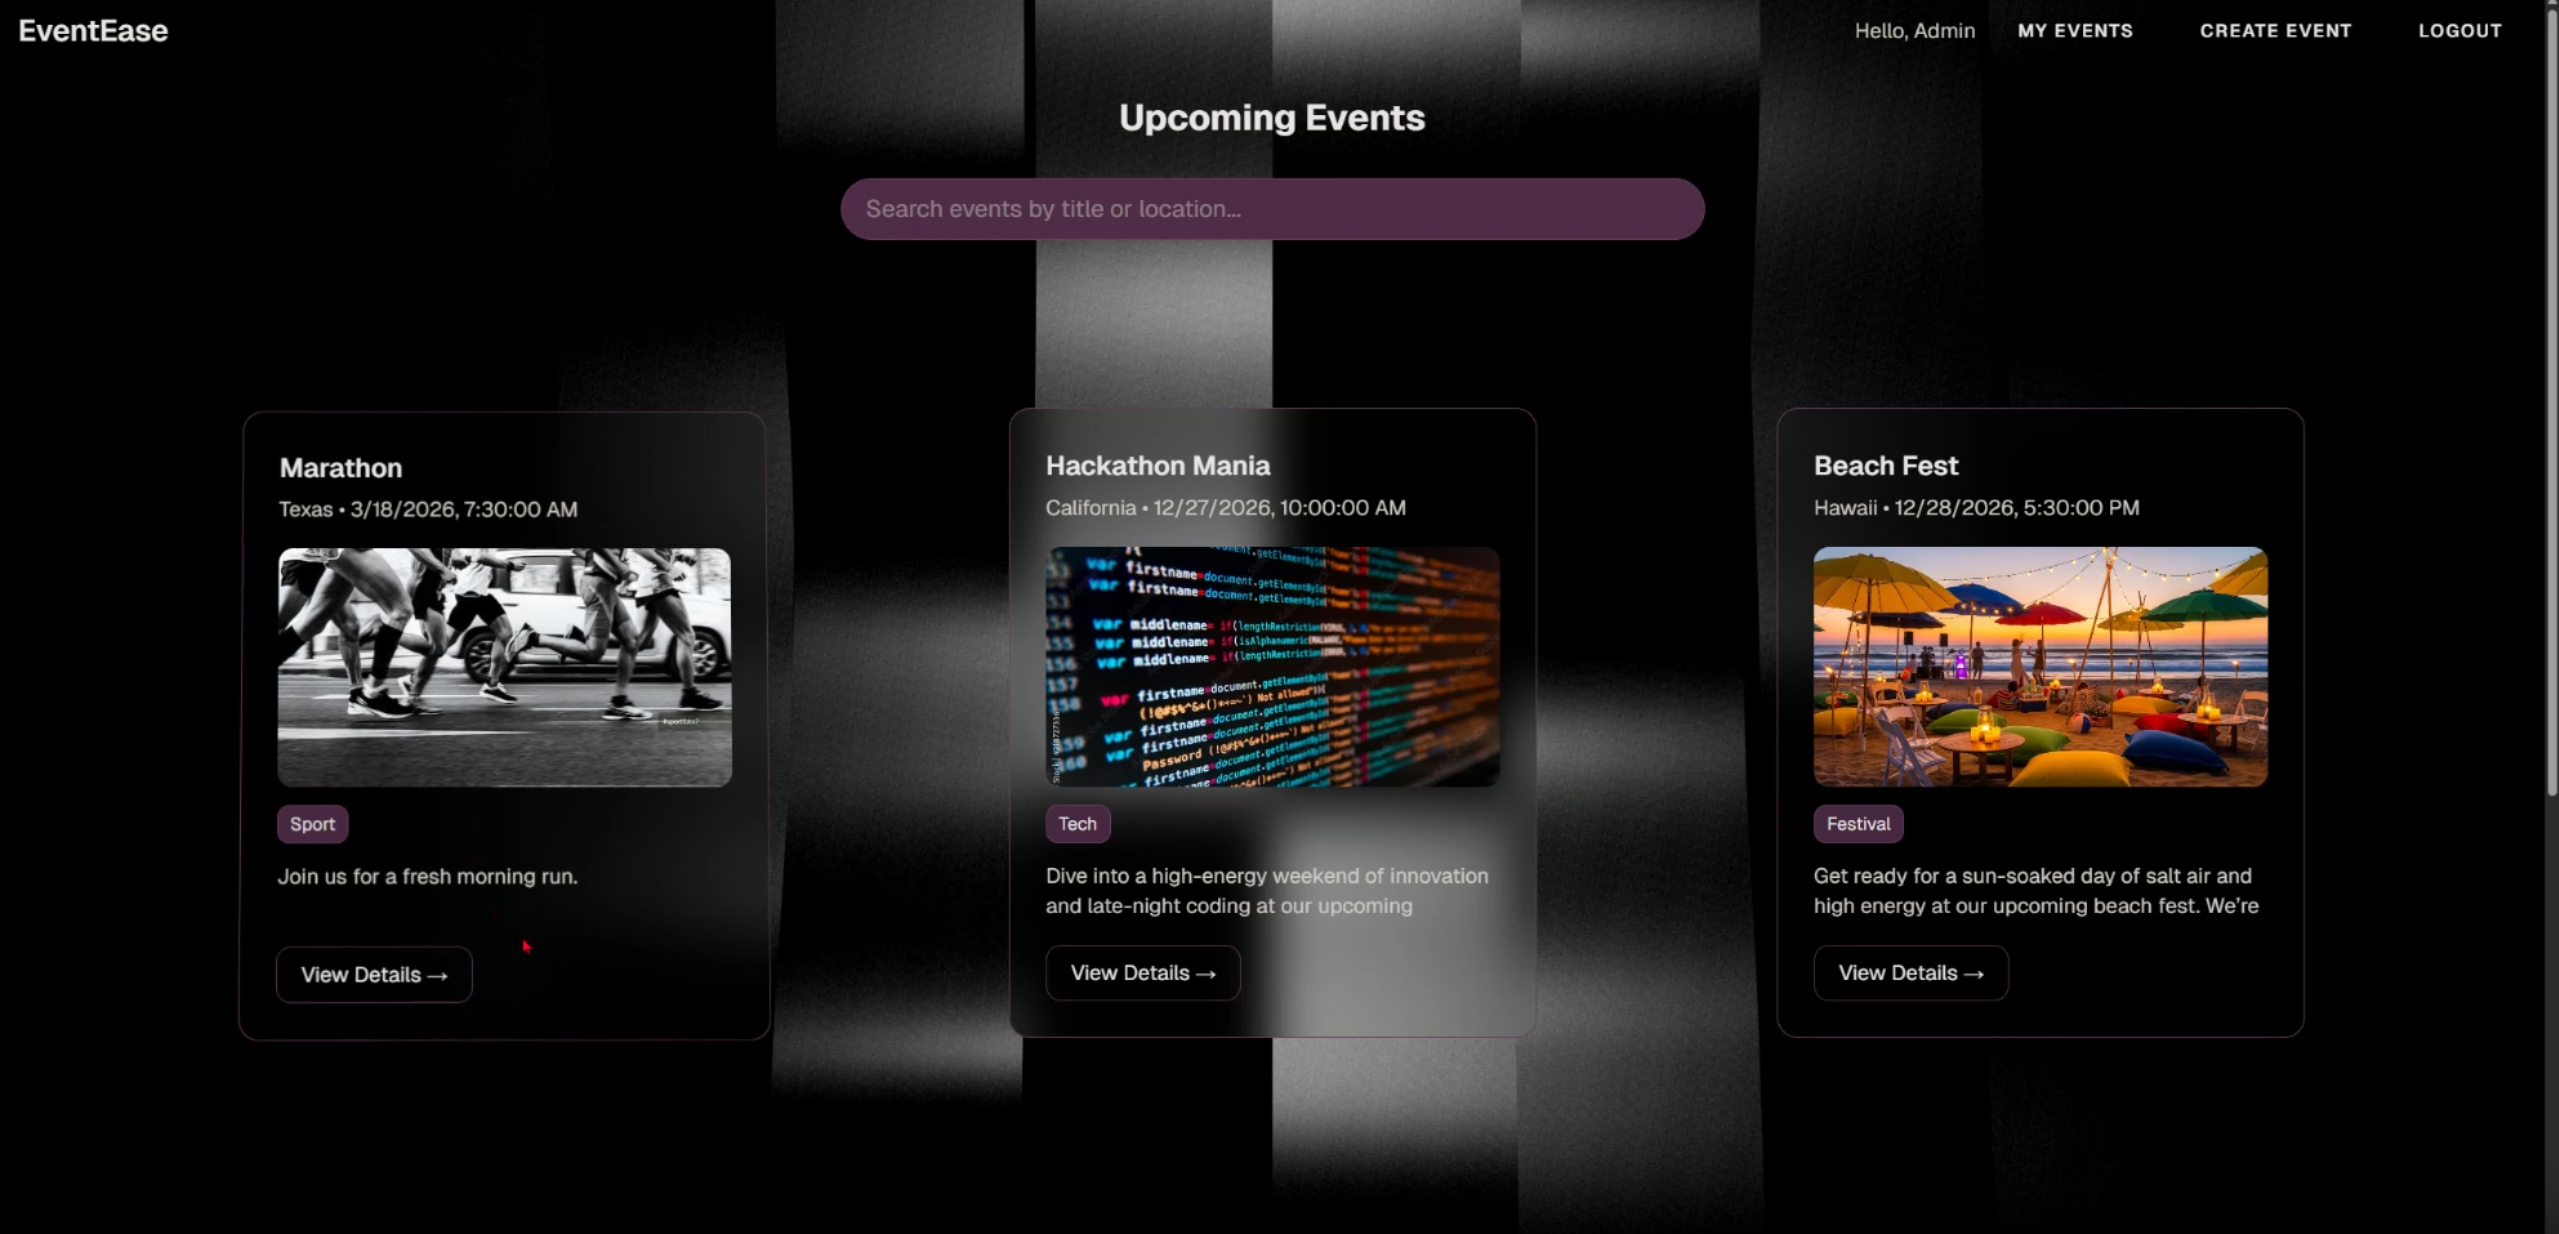
Task: Open View Details for Marathon
Action: [374, 975]
